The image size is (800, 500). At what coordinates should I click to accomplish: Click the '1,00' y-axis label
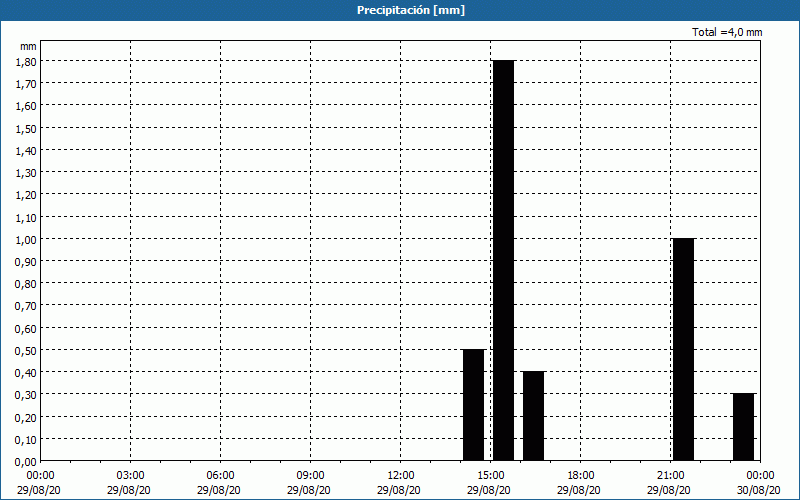tap(26, 239)
